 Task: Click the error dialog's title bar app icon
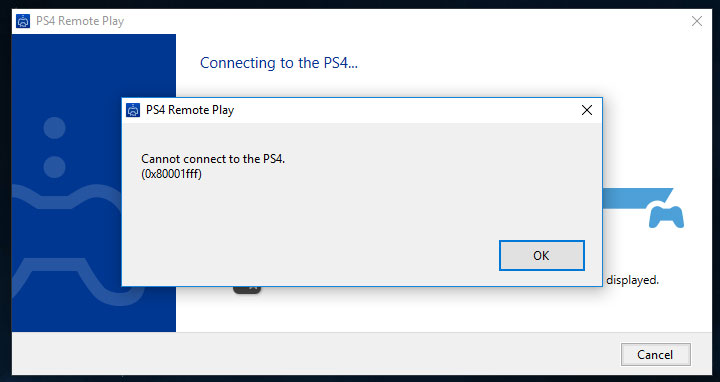point(133,110)
